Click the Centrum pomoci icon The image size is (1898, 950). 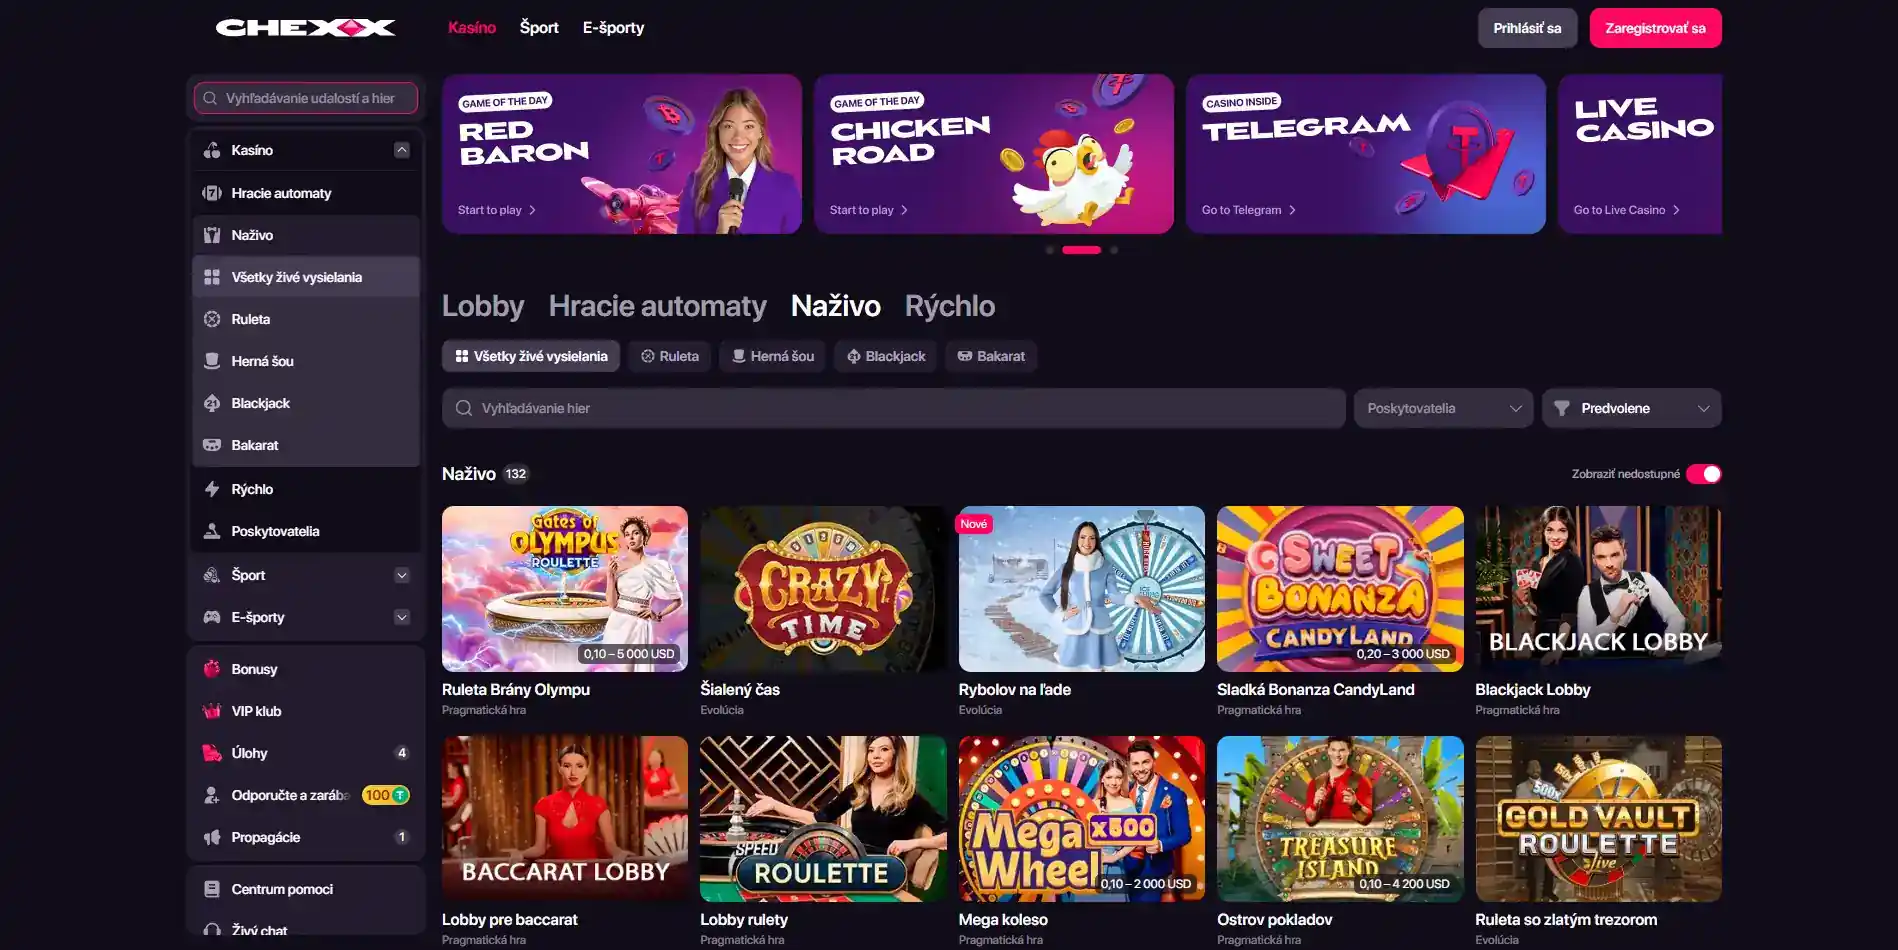(212, 889)
